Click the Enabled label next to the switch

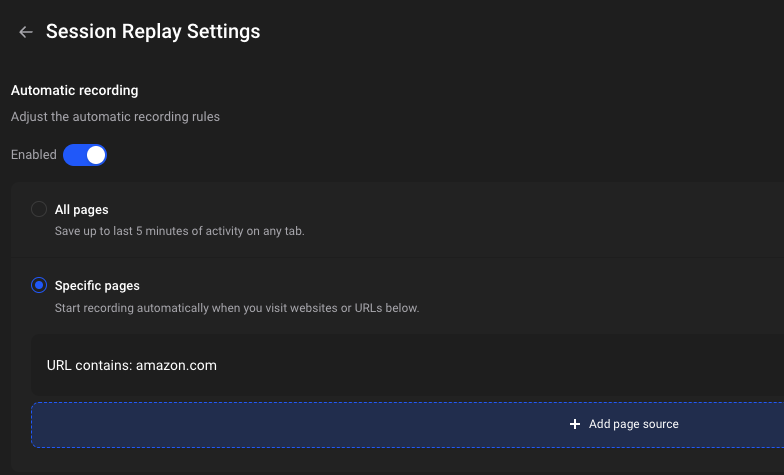(x=34, y=154)
